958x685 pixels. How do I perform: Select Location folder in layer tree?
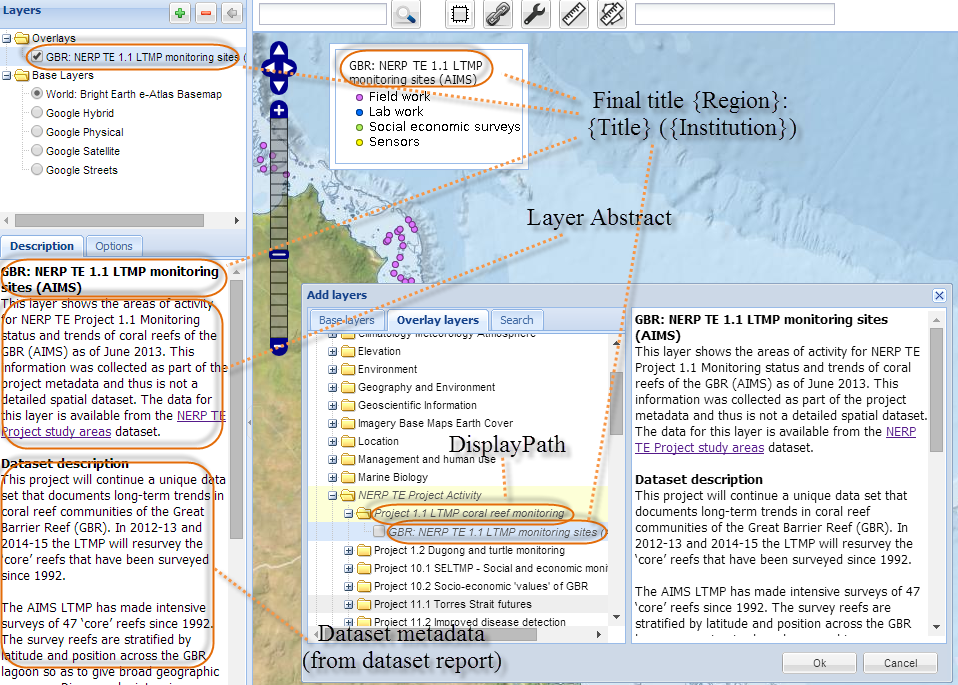[x=378, y=441]
